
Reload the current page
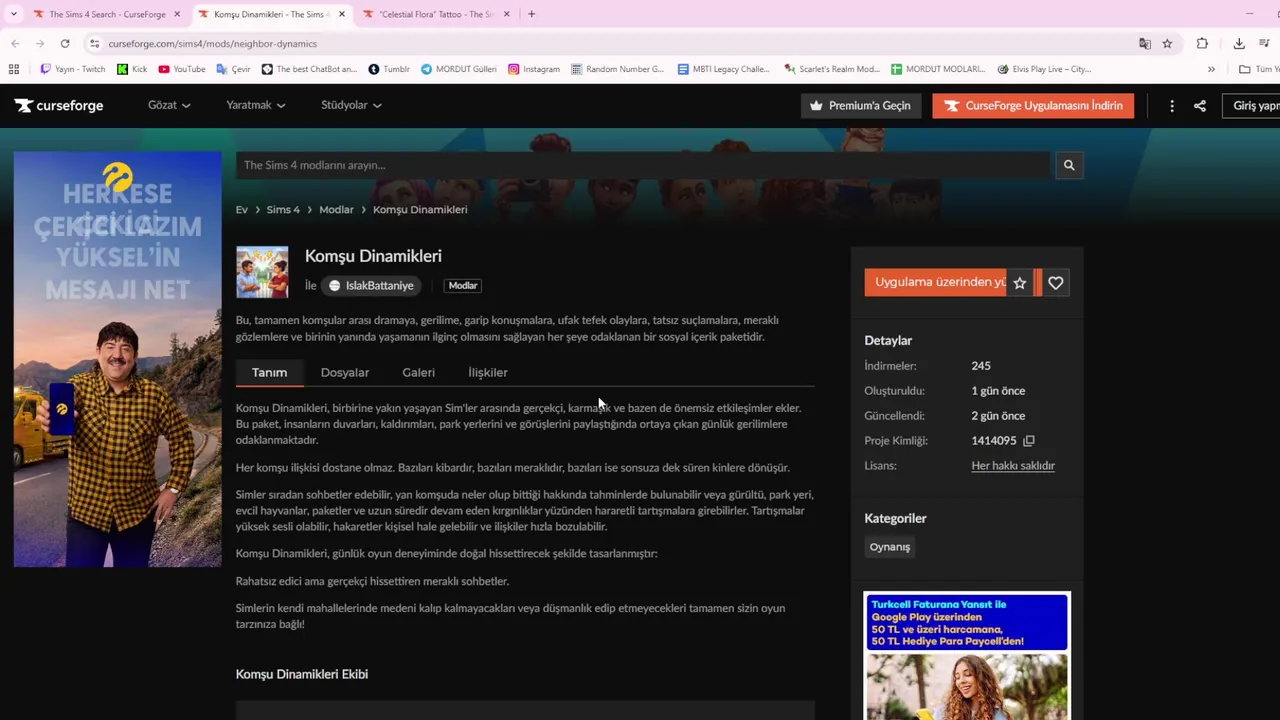65,43
